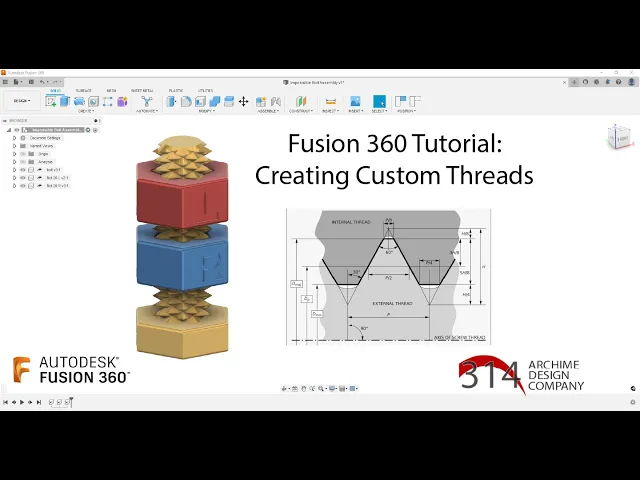The image size is (640, 480).
Task: Toggle visibility of the Analysis folder
Action: (x=23, y=162)
